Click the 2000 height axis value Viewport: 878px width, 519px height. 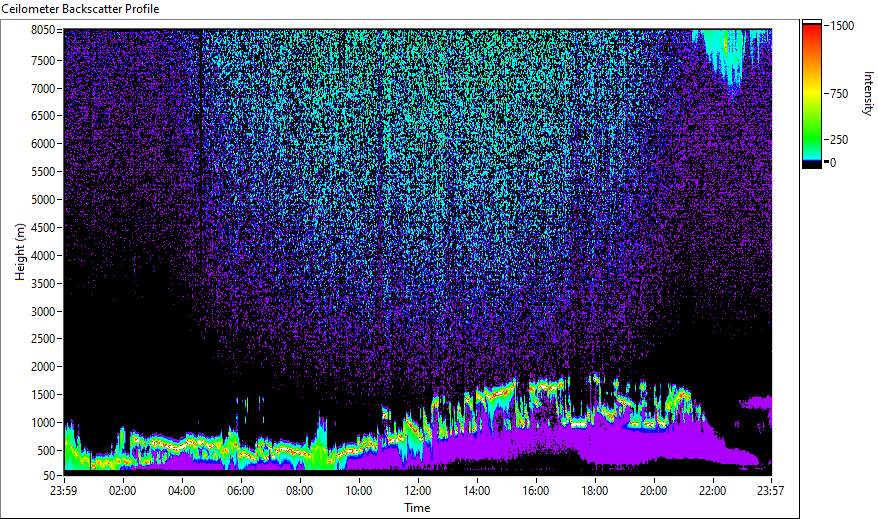click(x=43, y=367)
